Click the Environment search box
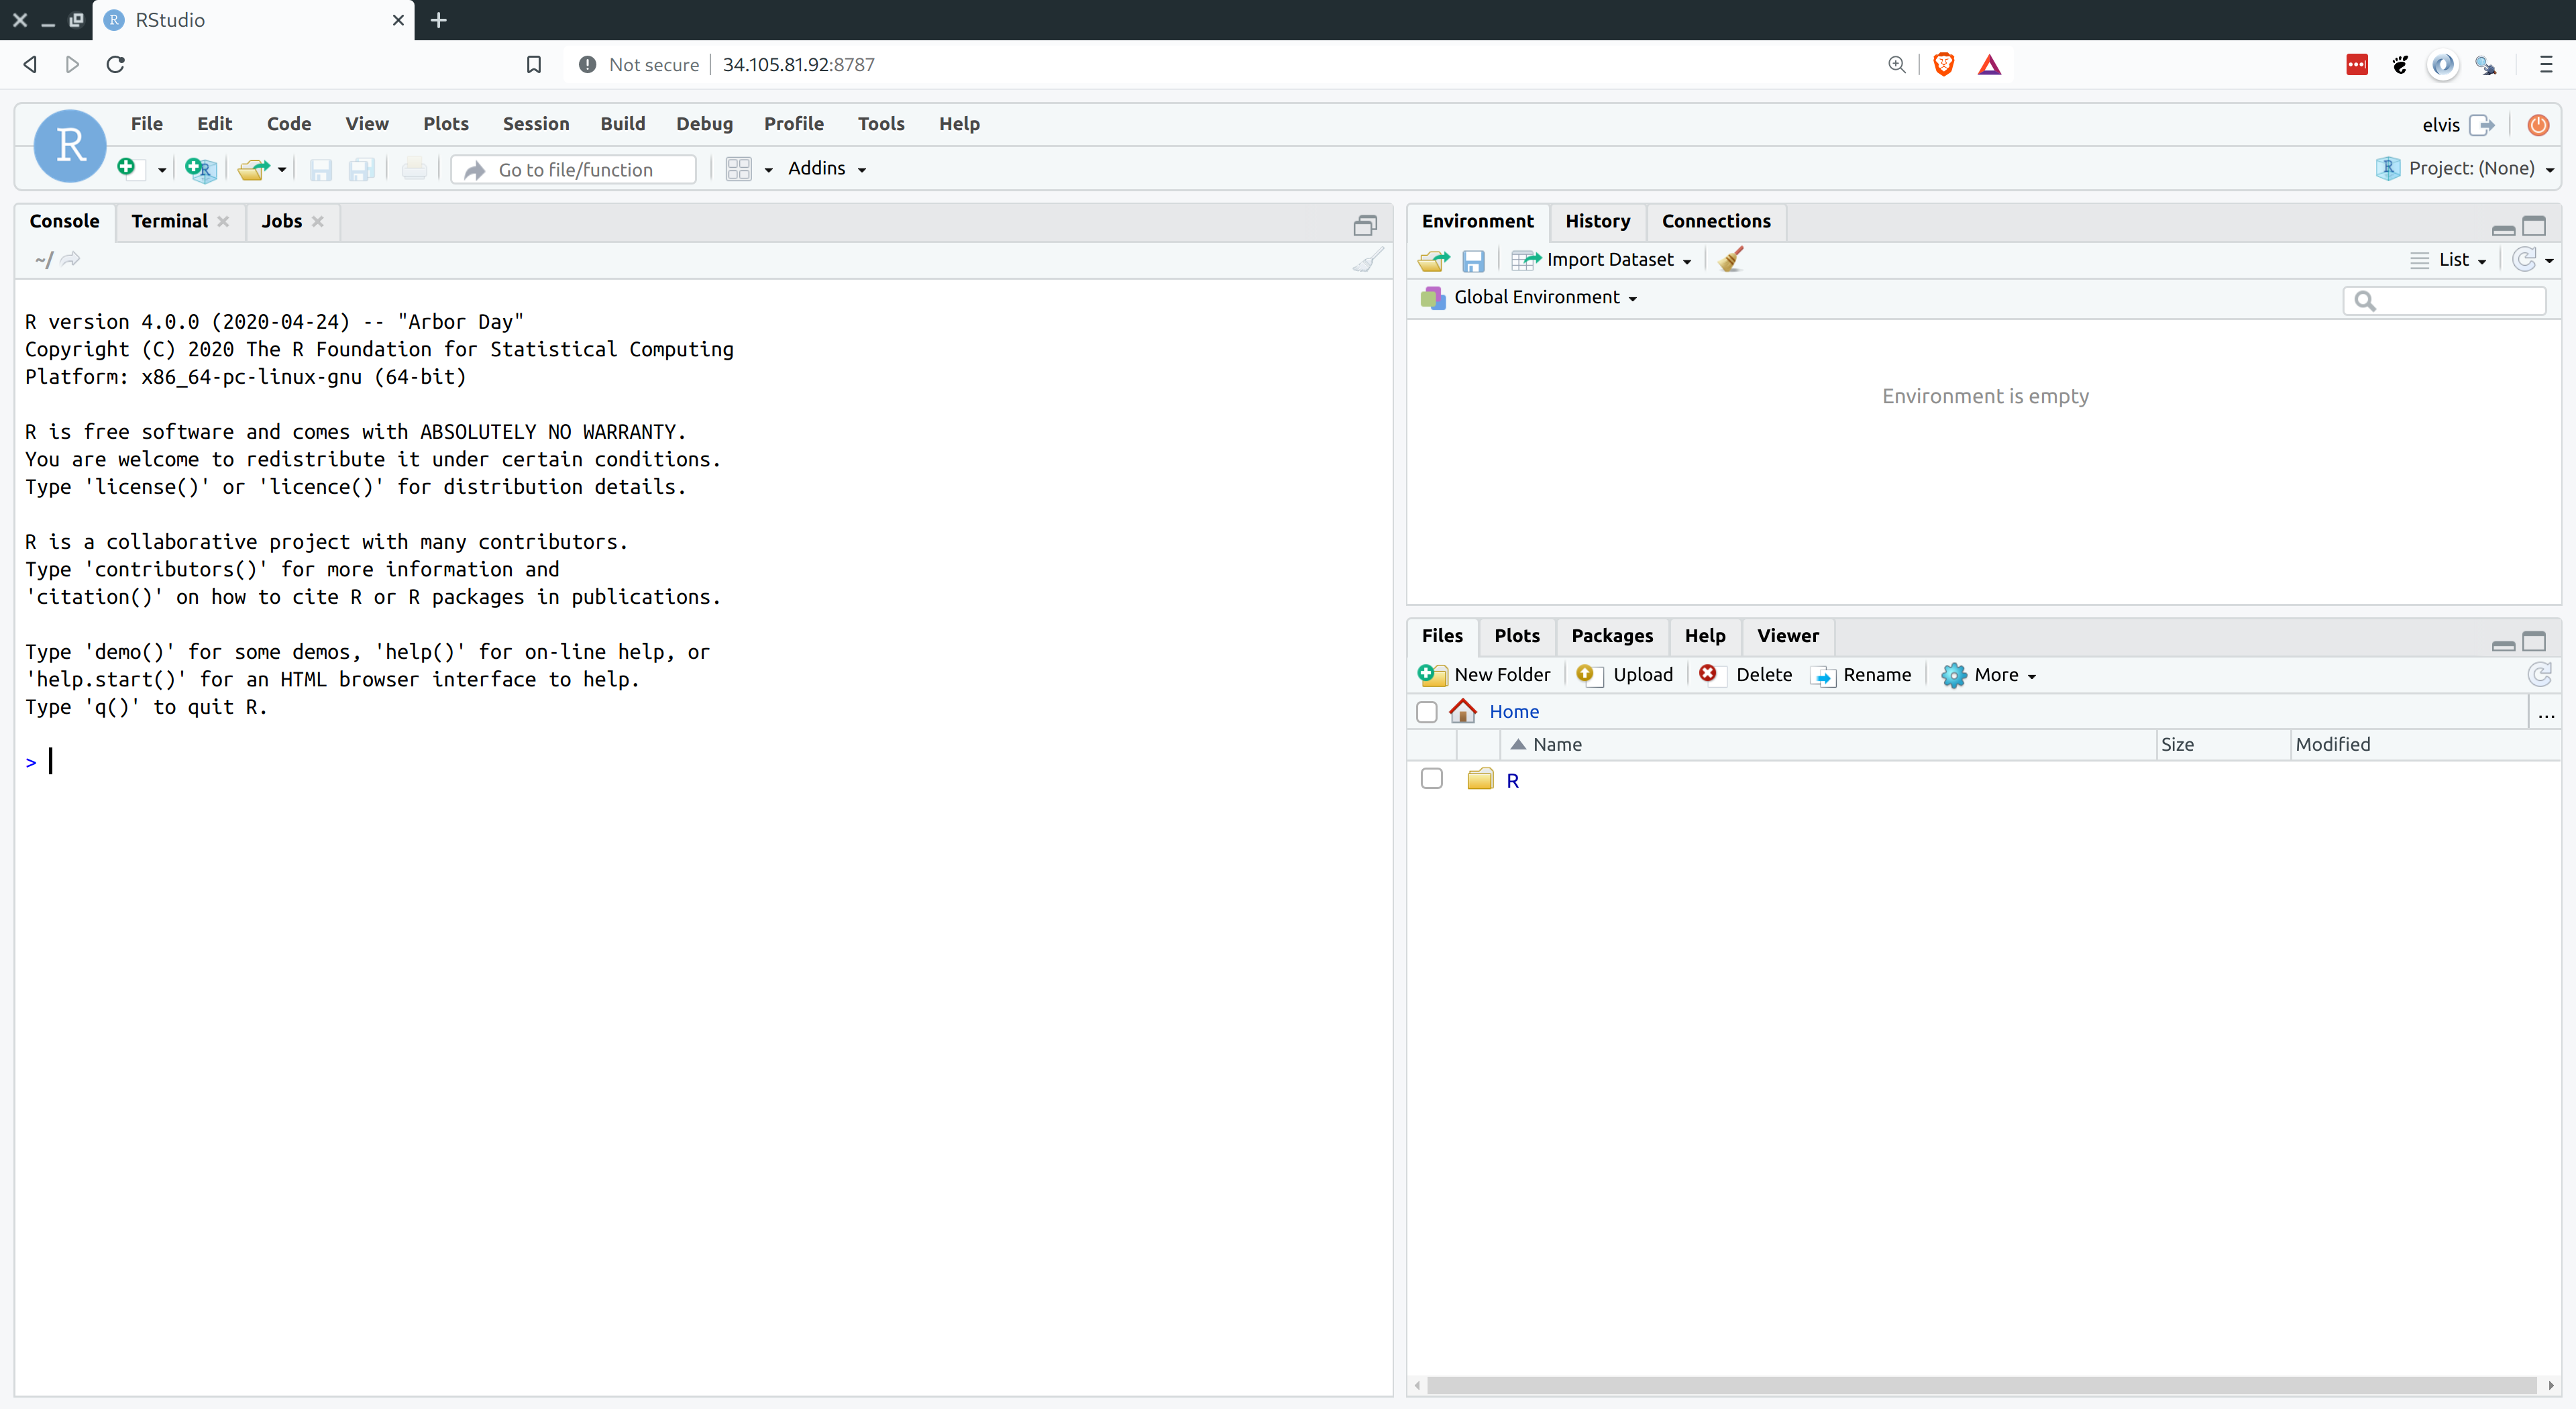This screenshot has height=1409, width=2576. (x=2444, y=300)
